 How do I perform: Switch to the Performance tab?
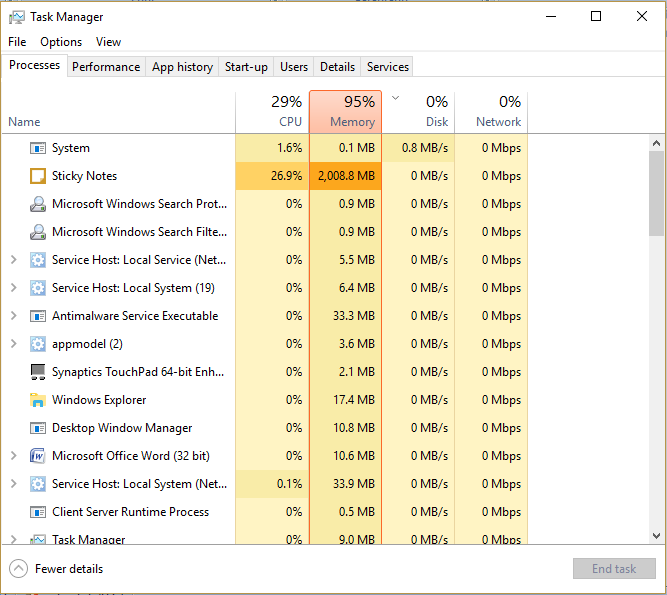106,67
